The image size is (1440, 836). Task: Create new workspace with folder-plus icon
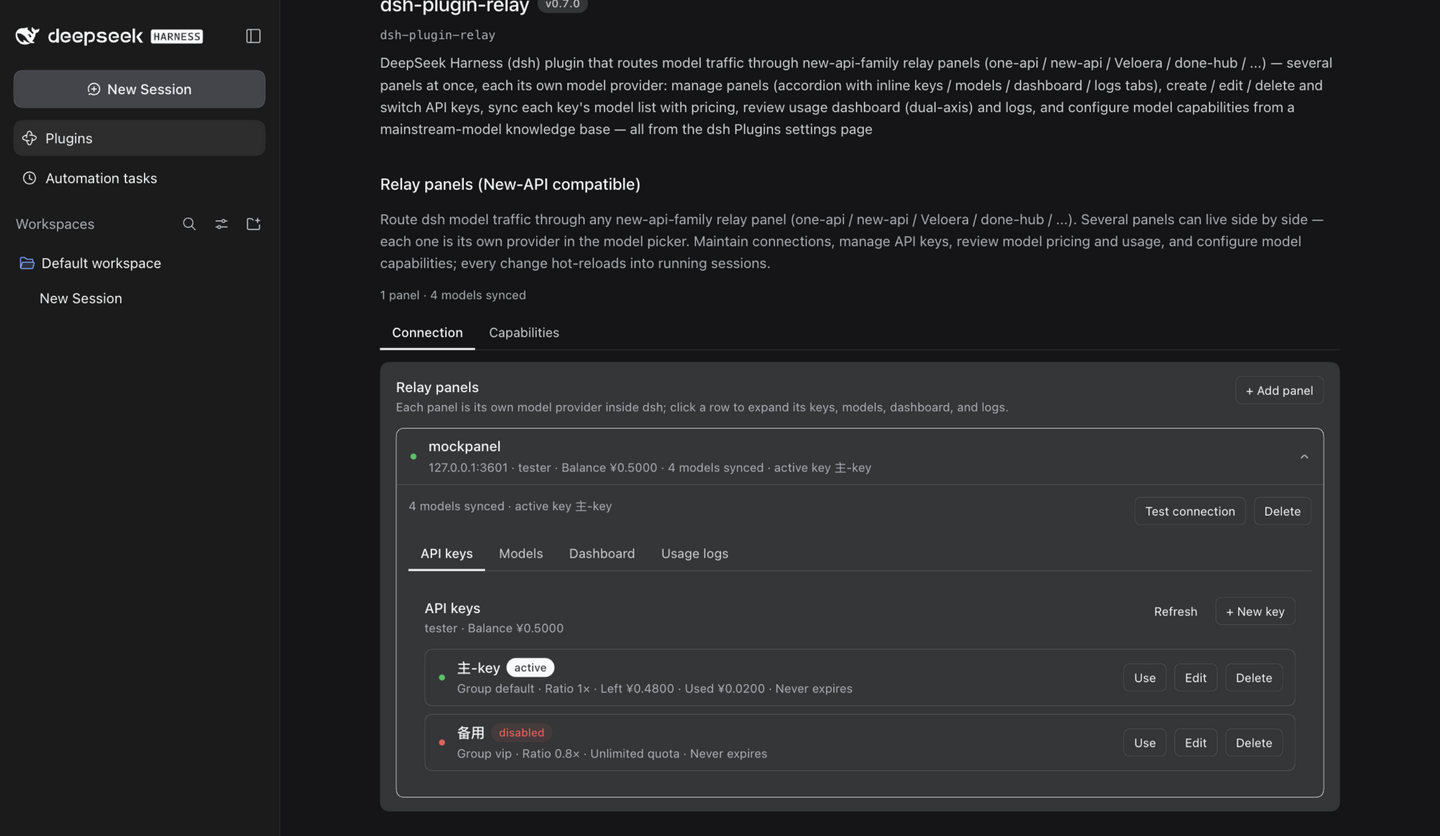coord(253,224)
